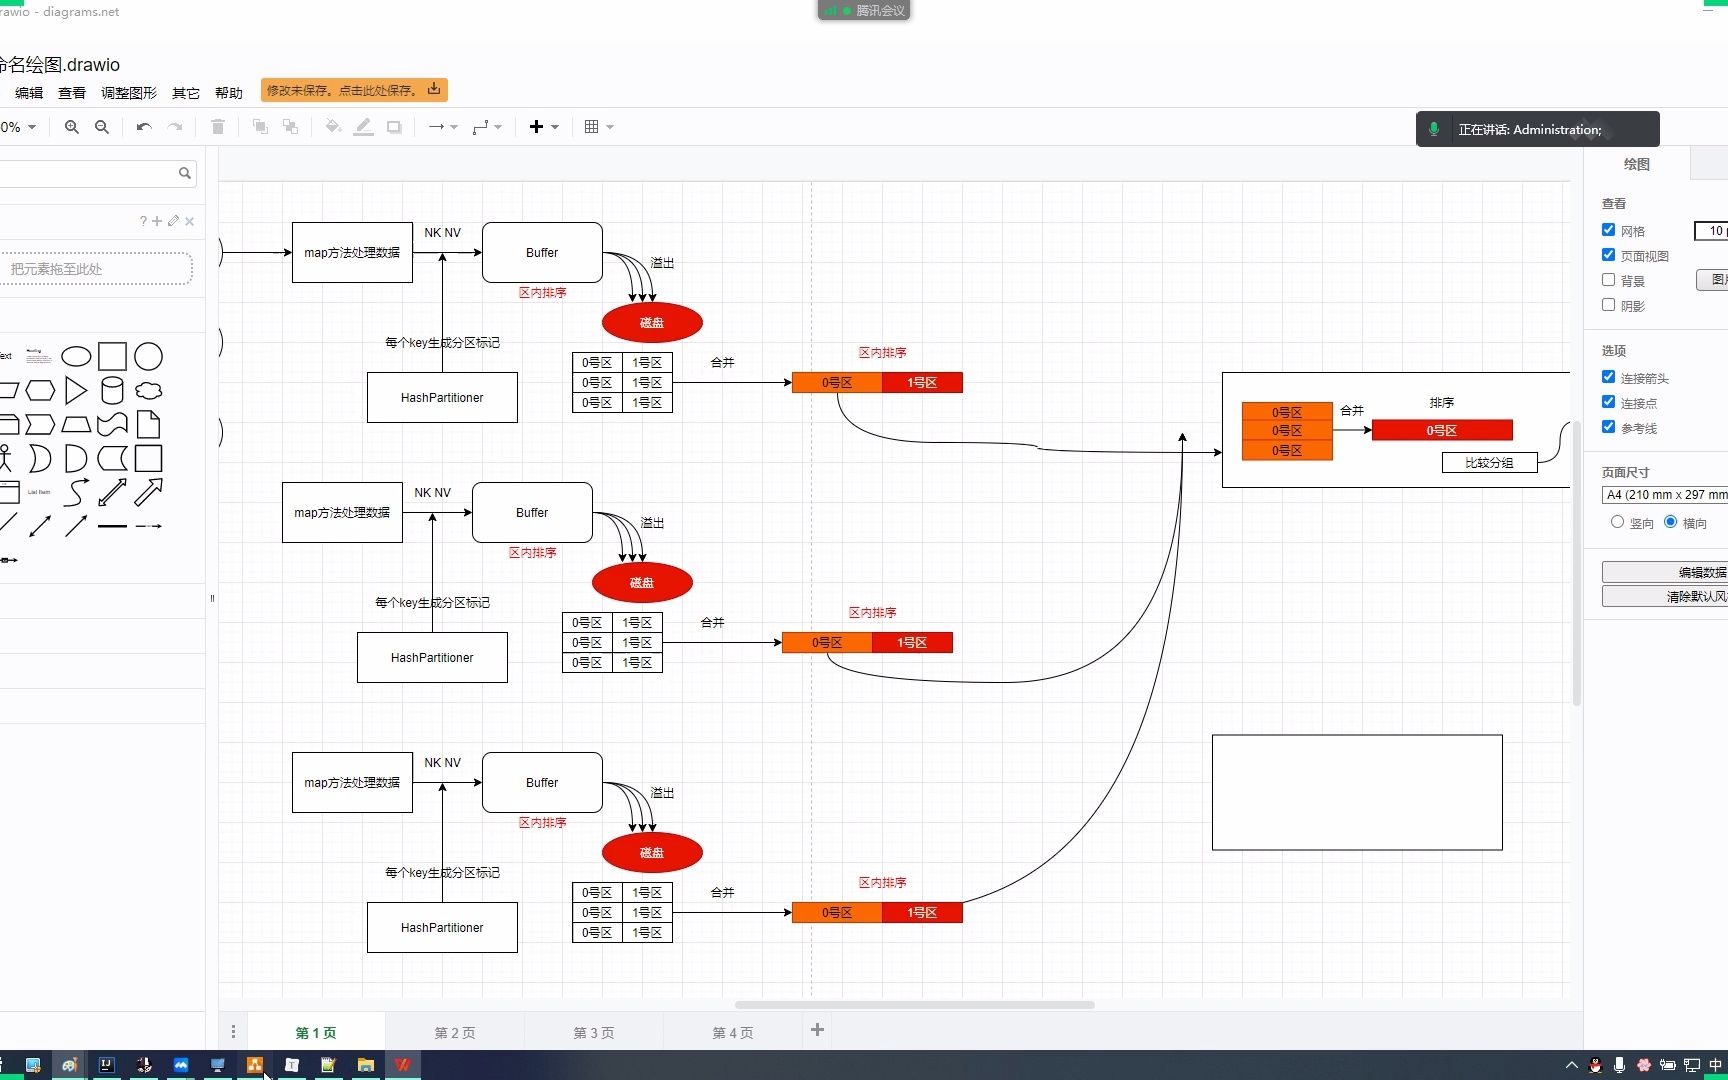1728x1080 pixels.
Task: Toggle the 页面视图 page view checkbox
Action: click(1608, 255)
